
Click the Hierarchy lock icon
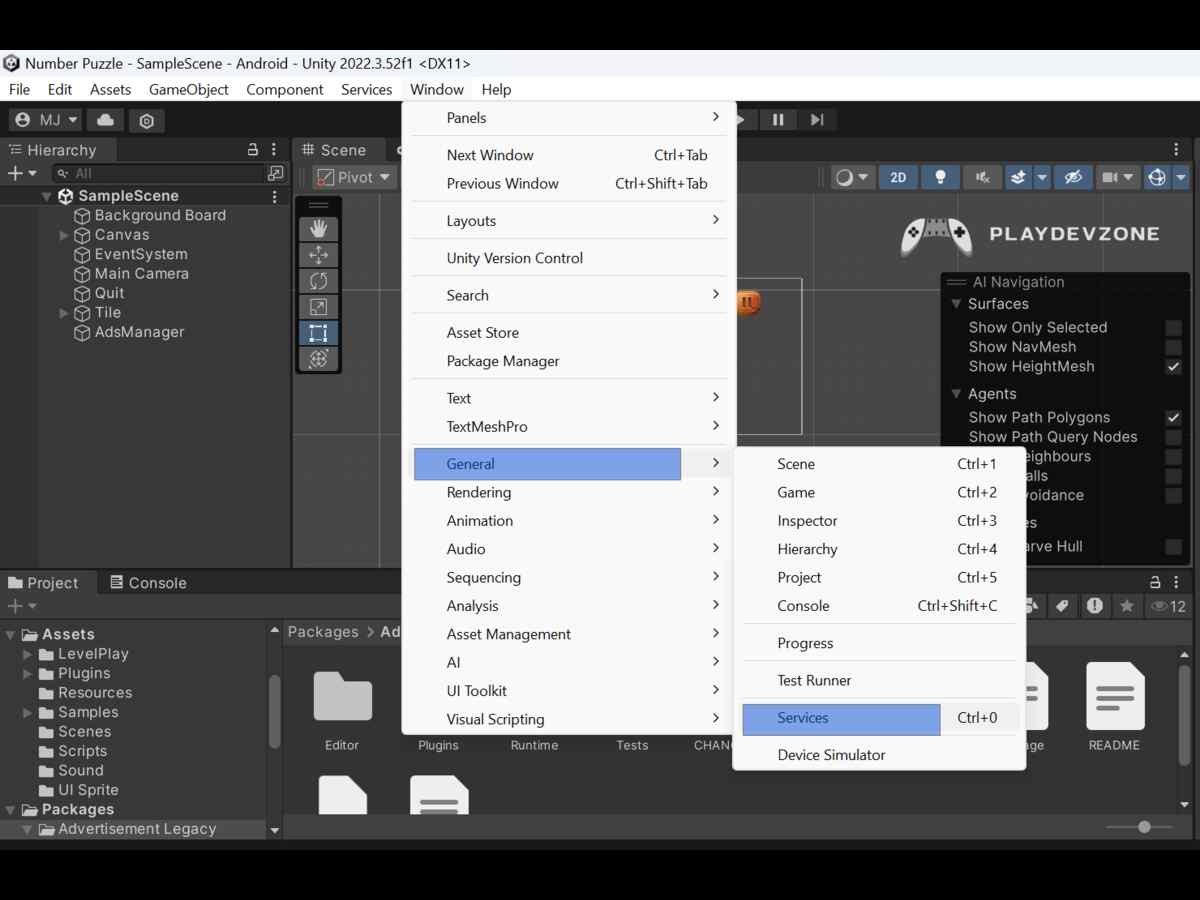pos(253,150)
